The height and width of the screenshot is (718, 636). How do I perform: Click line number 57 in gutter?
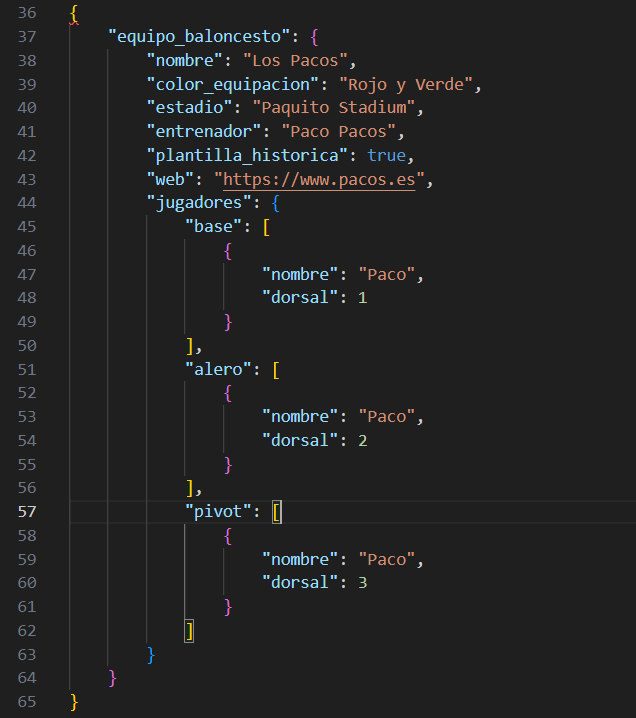[x=27, y=512]
